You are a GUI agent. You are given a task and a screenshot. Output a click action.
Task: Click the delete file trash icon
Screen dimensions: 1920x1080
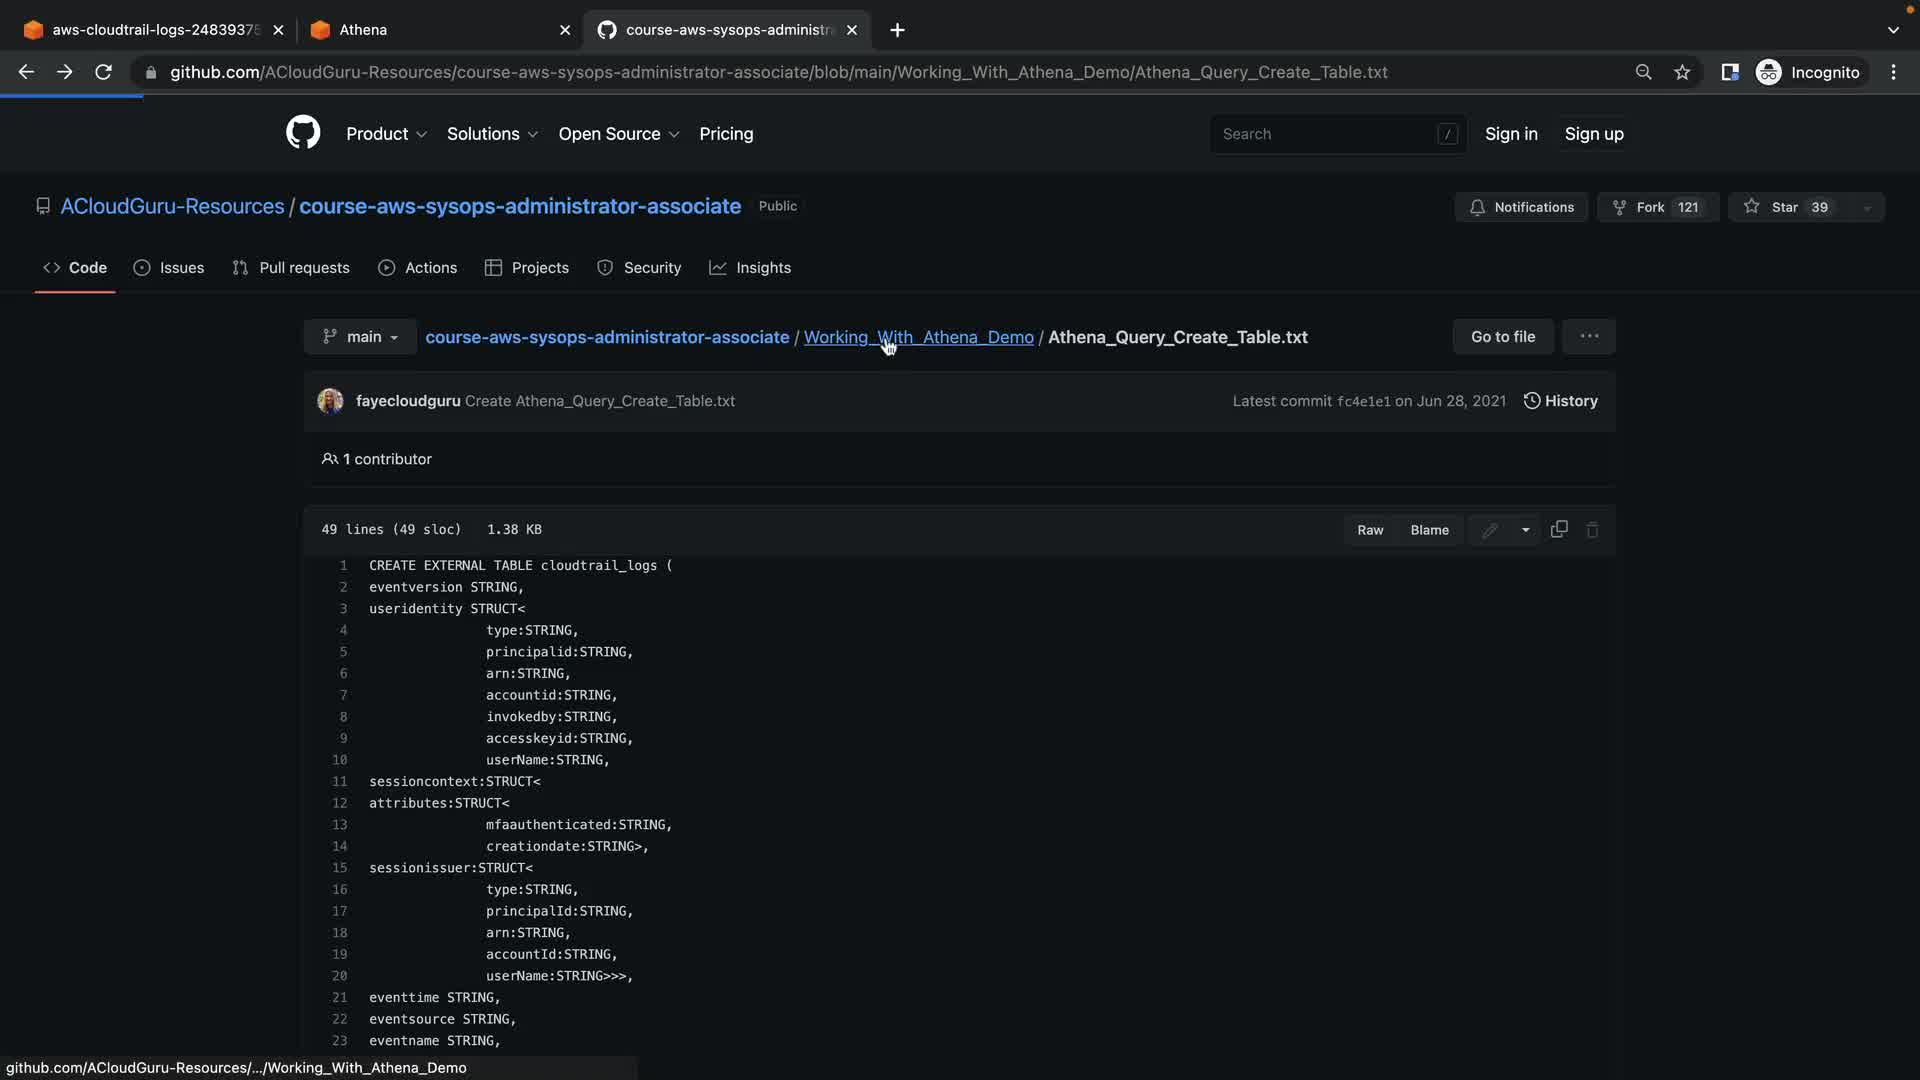point(1593,530)
